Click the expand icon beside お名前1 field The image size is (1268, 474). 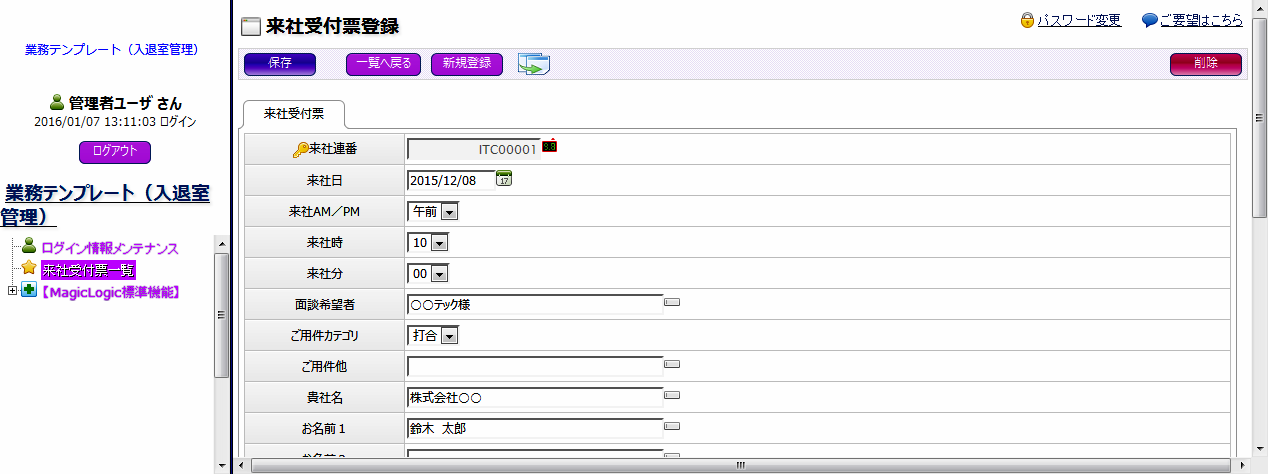tap(672, 427)
